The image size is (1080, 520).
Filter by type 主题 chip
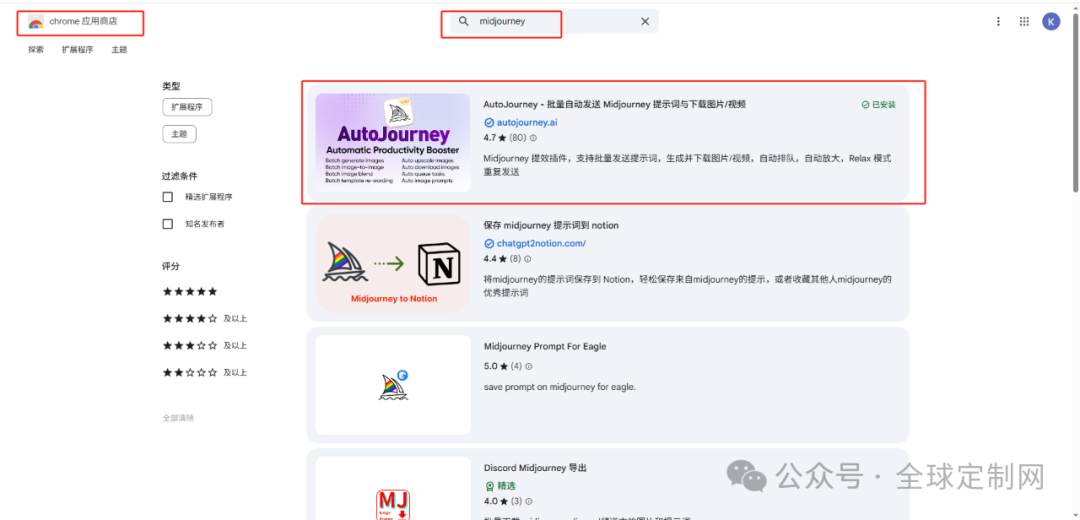click(x=179, y=134)
